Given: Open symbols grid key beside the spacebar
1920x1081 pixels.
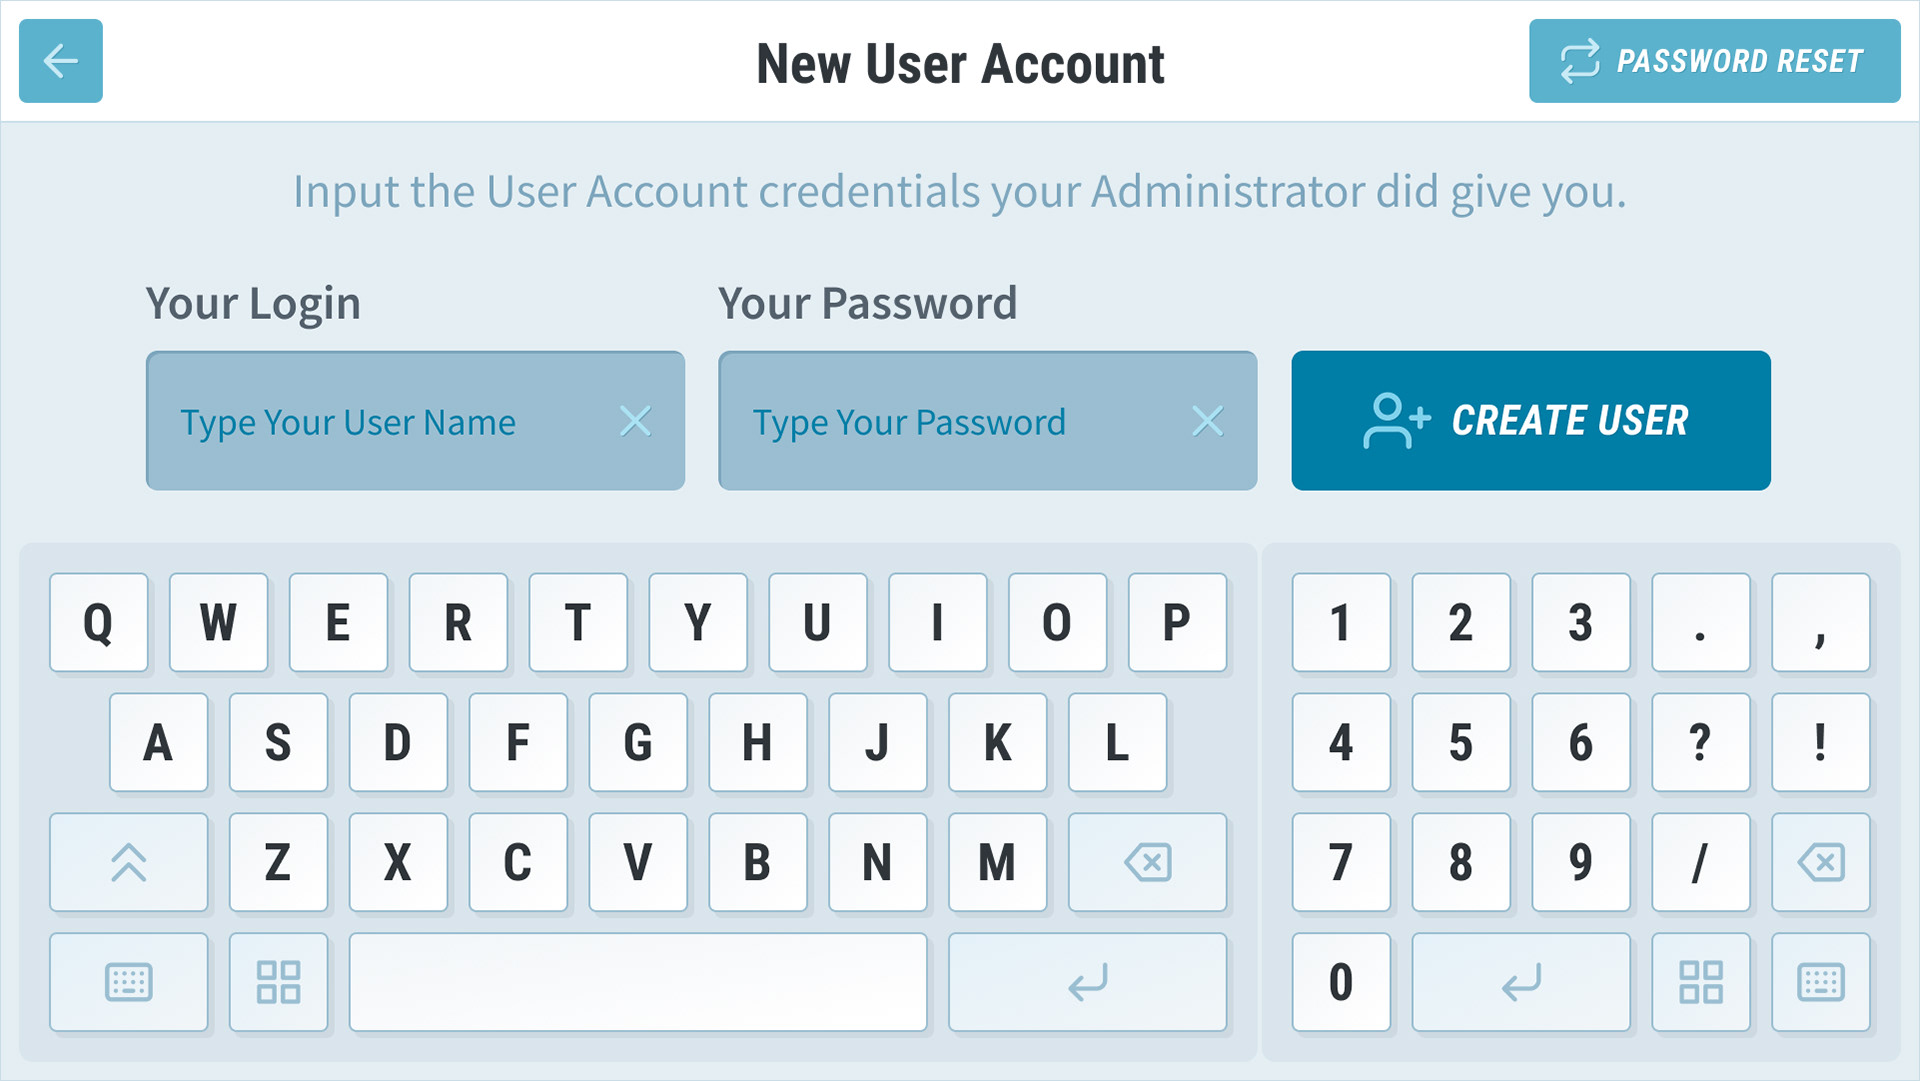Looking at the screenshot, I should 278,982.
